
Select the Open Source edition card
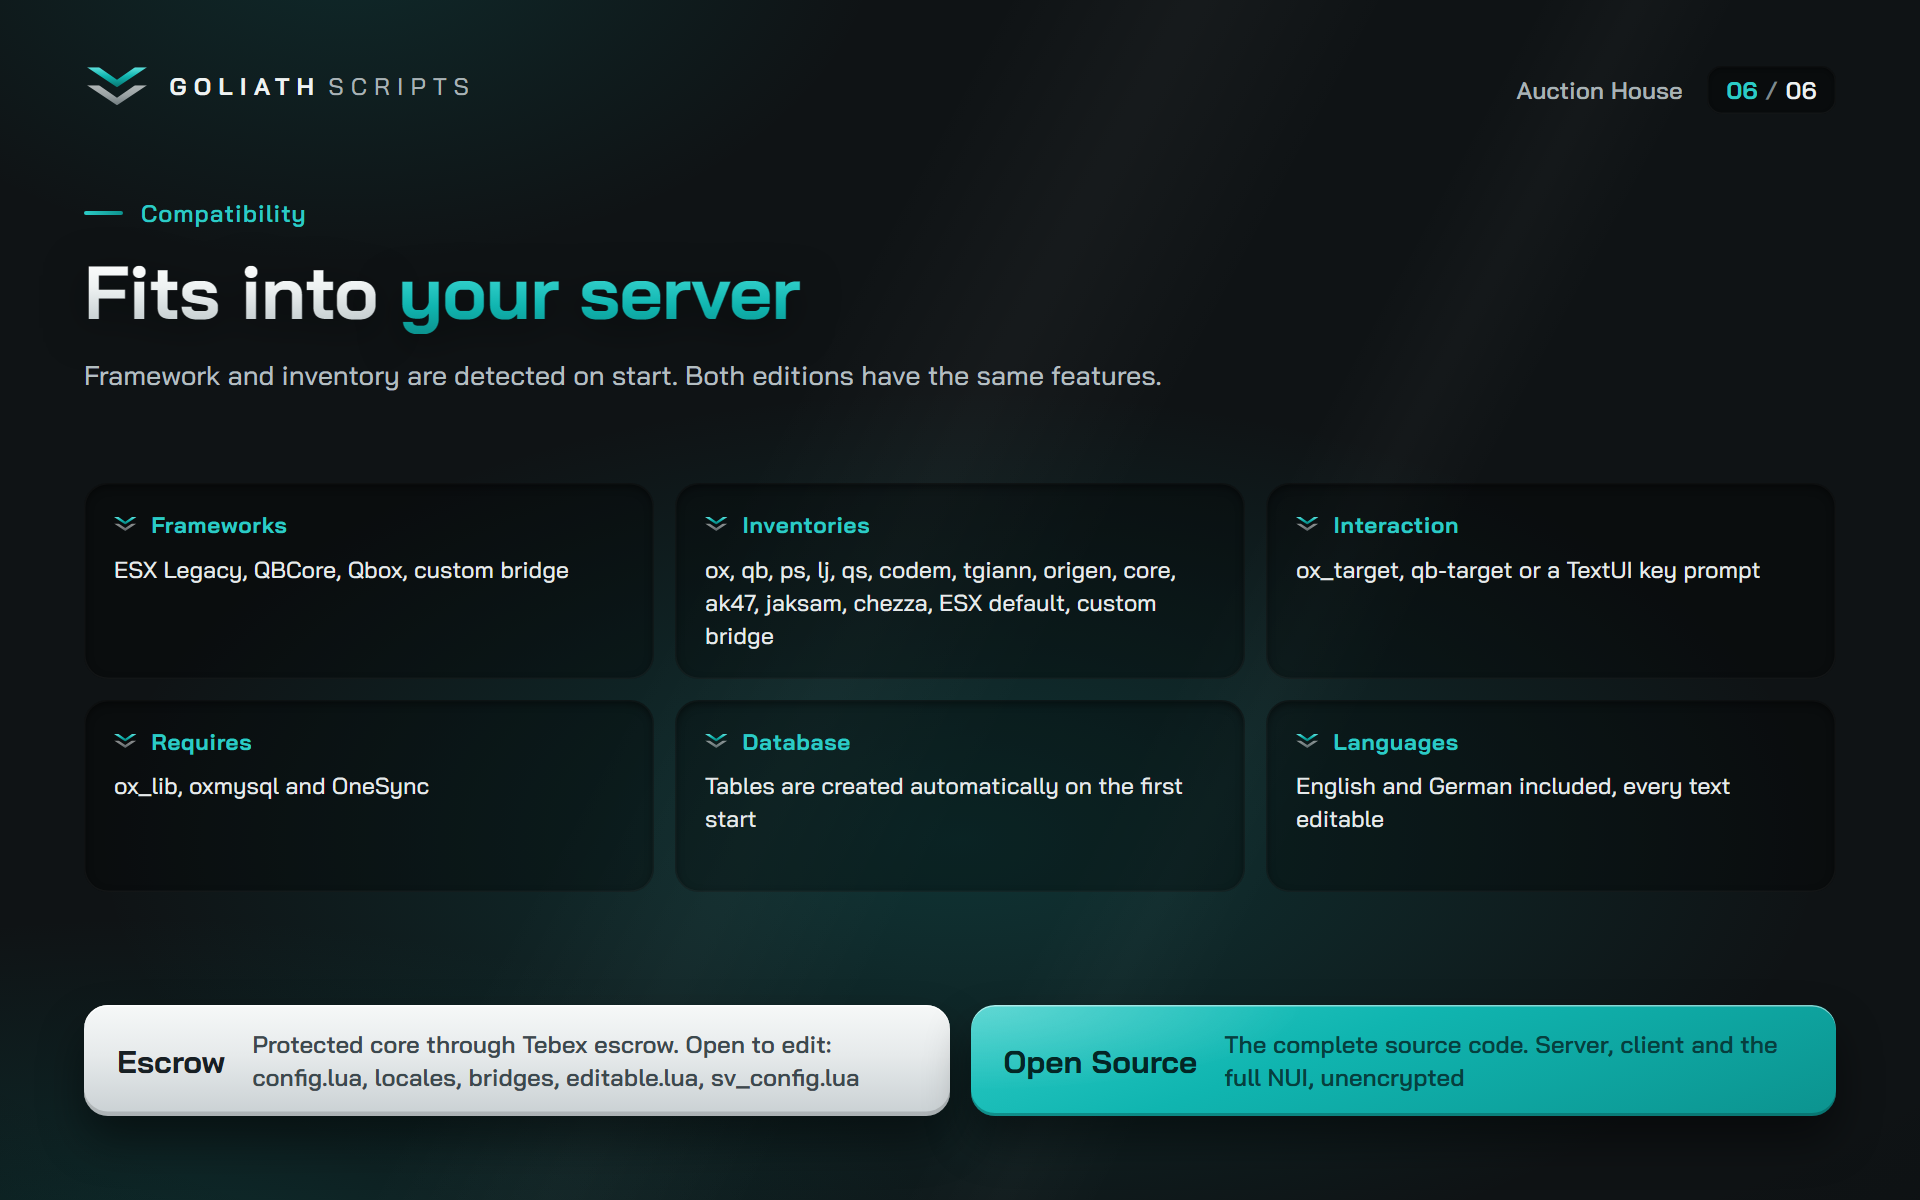[x=1403, y=1060]
